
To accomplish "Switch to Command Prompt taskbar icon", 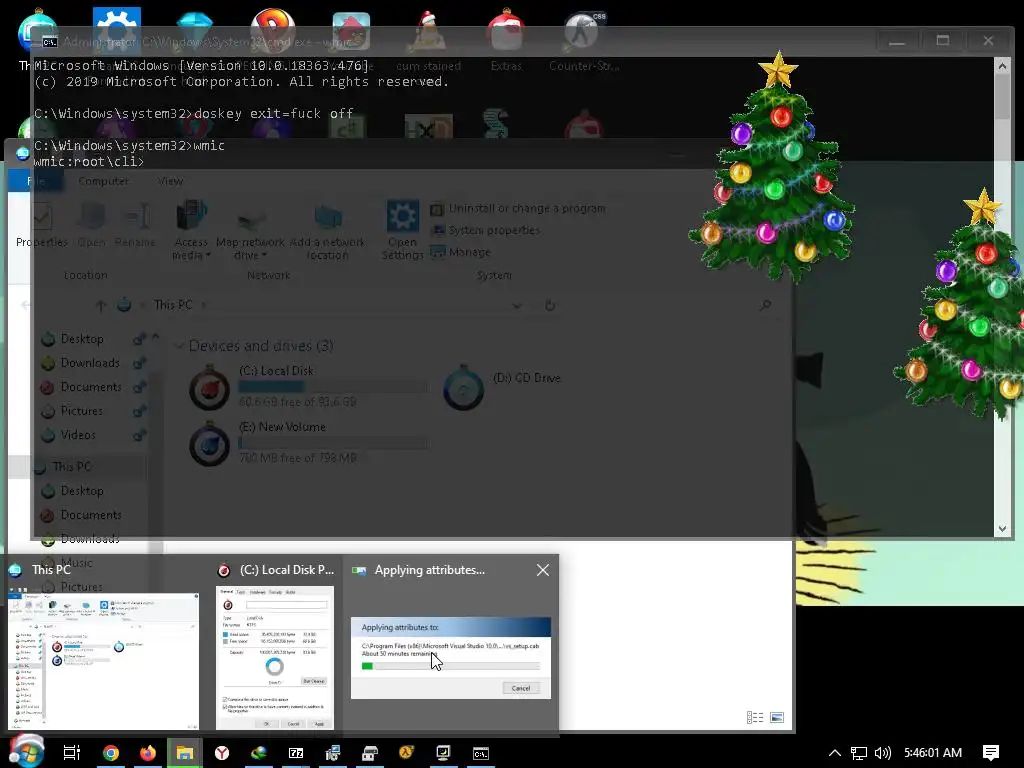I will point(481,754).
